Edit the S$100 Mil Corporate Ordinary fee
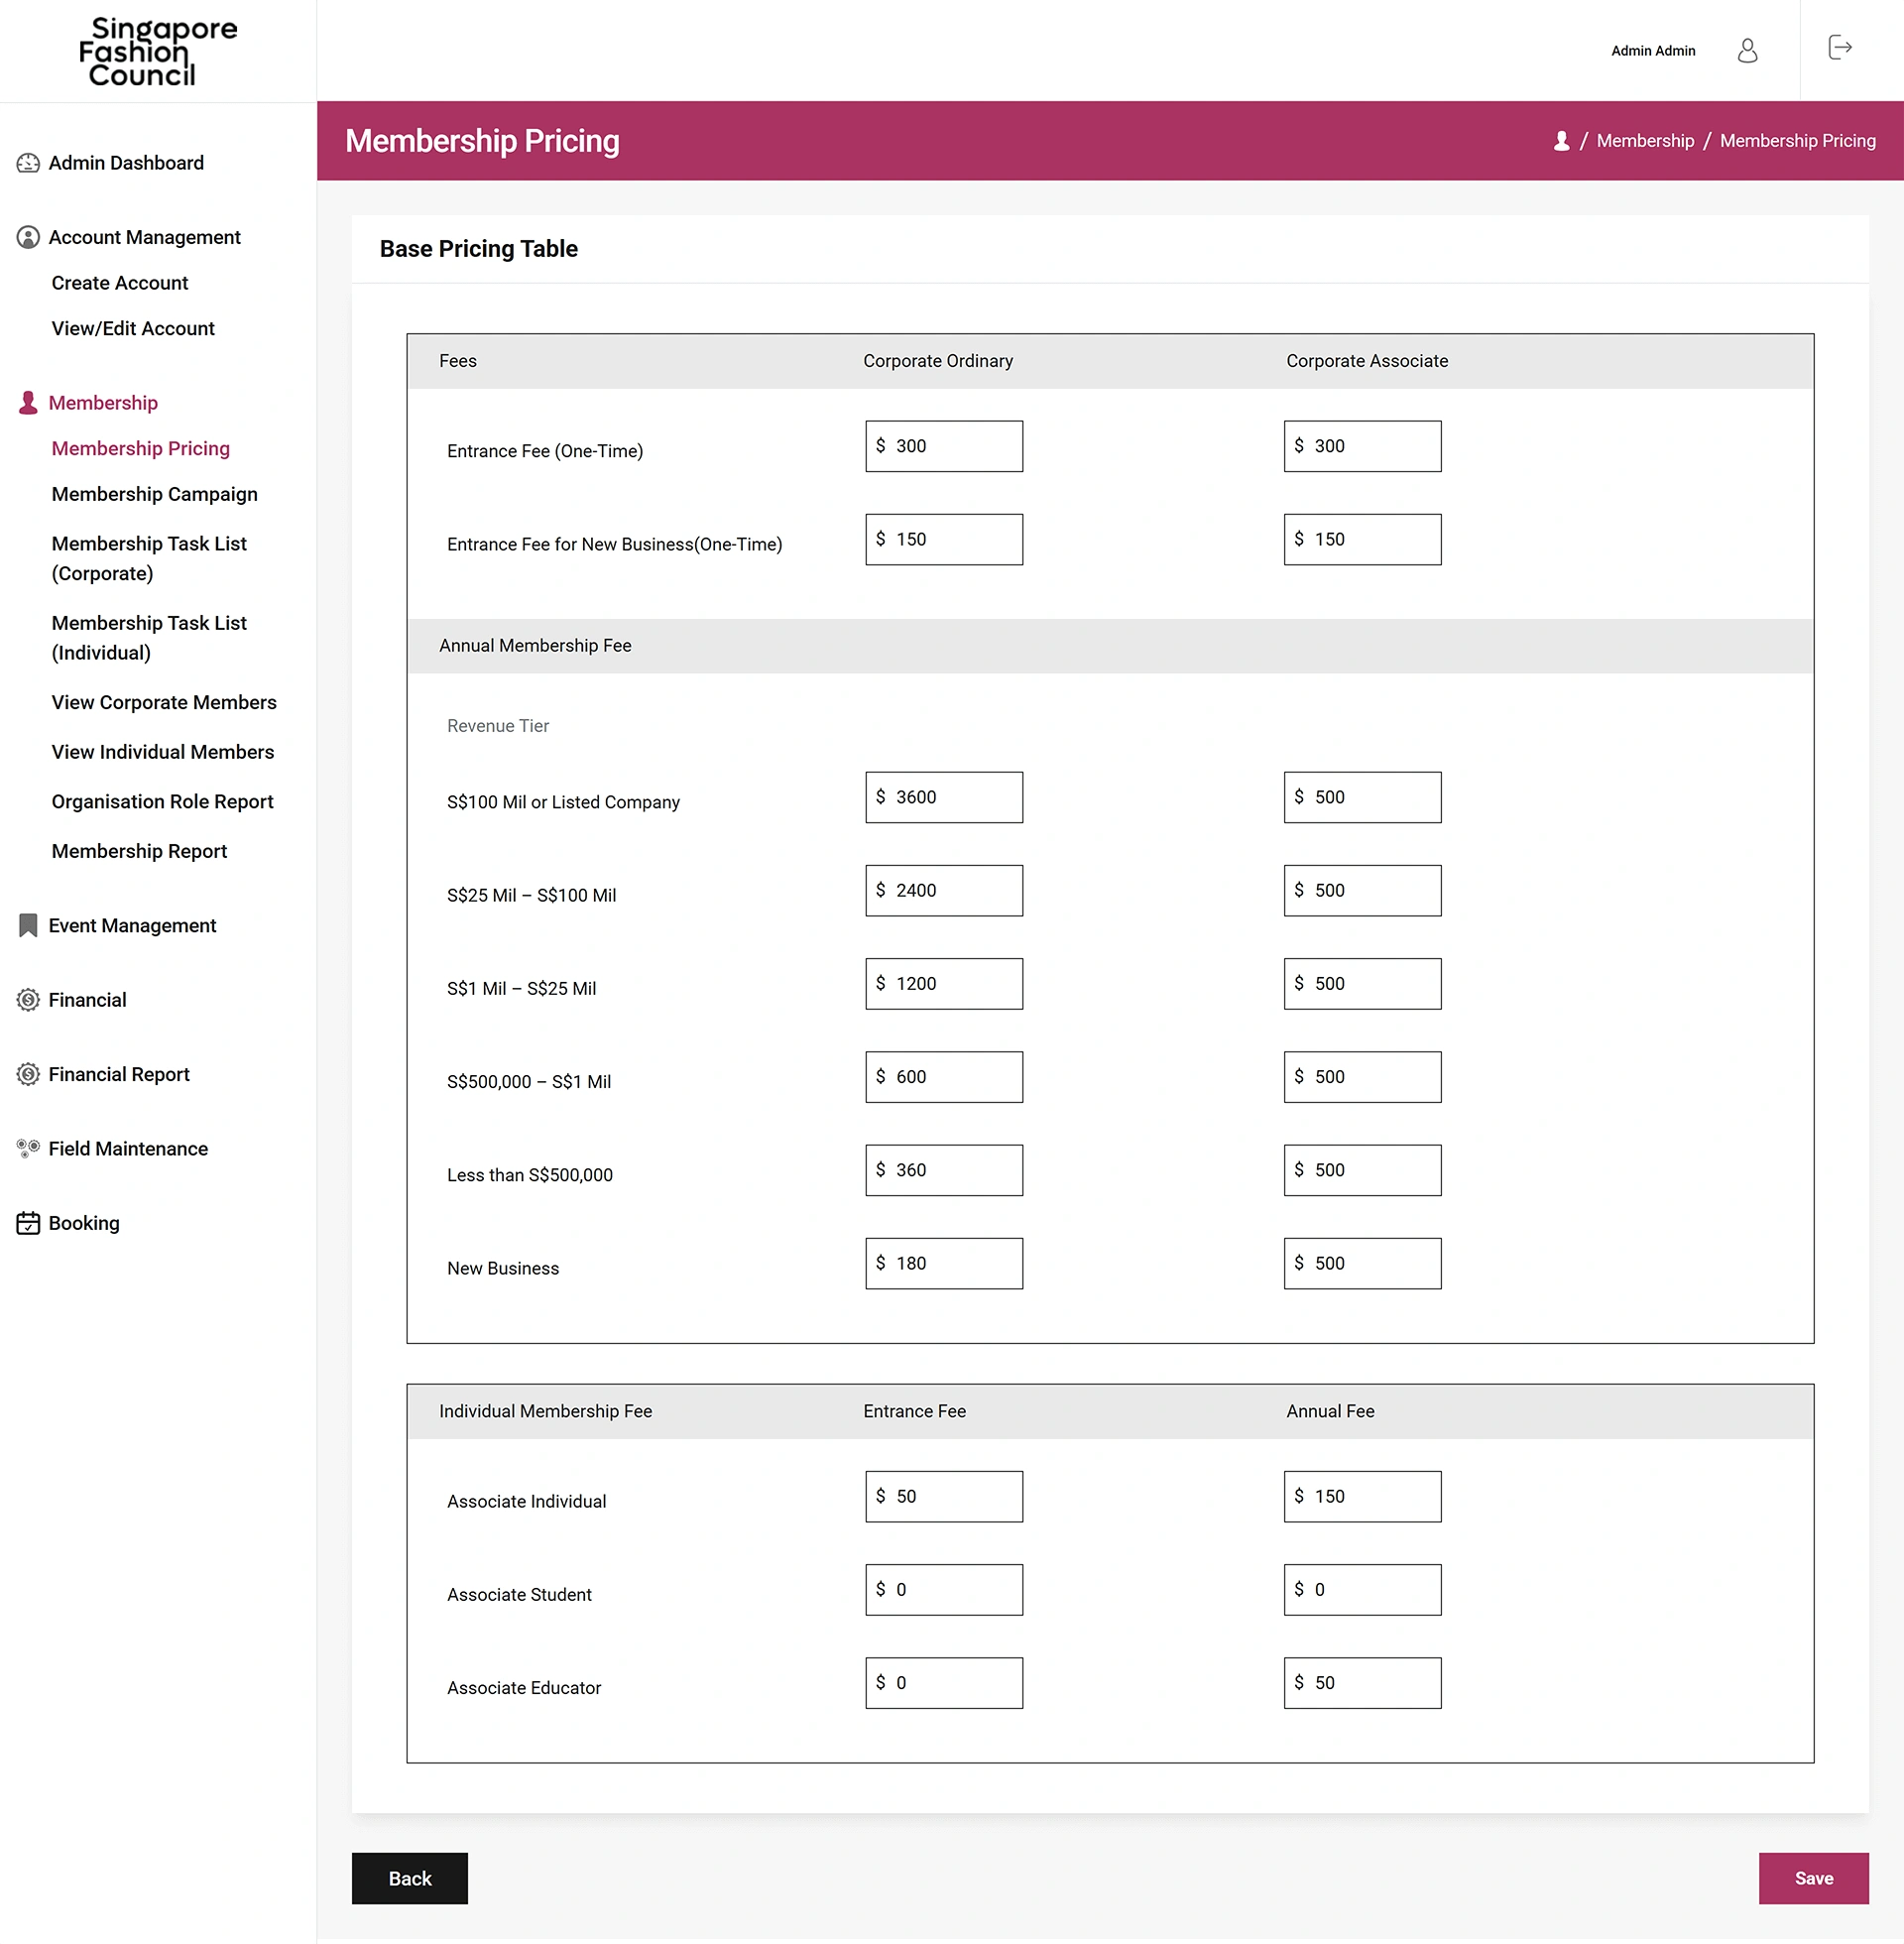Viewport: 1904px width, 1944px height. tap(943, 797)
